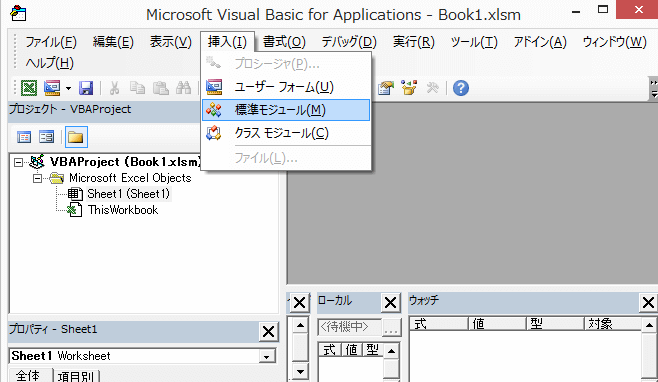
Task: Open the デバッグ(D) menu
Action: (x=349, y=42)
